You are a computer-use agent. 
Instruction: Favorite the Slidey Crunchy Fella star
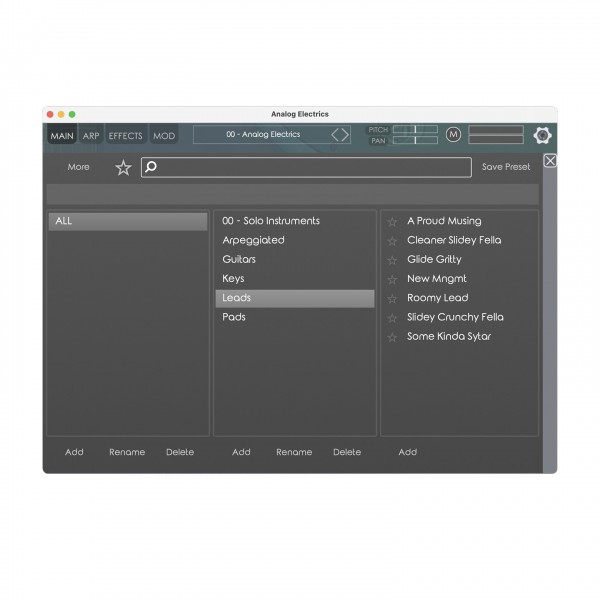[x=392, y=318]
